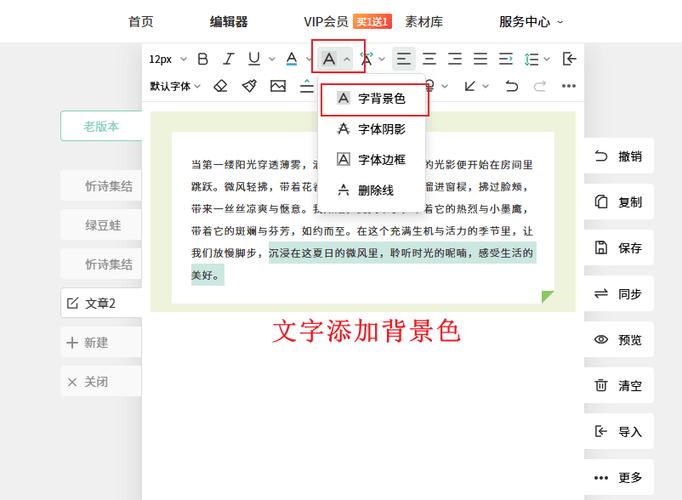Expand underline style arrow
Viewport: 682px width, 500px height.
[272, 59]
